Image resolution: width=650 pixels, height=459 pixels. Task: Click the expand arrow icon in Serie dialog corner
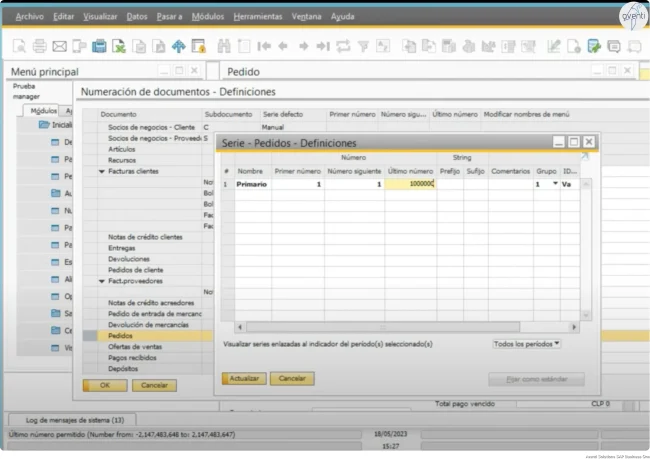pos(585,156)
